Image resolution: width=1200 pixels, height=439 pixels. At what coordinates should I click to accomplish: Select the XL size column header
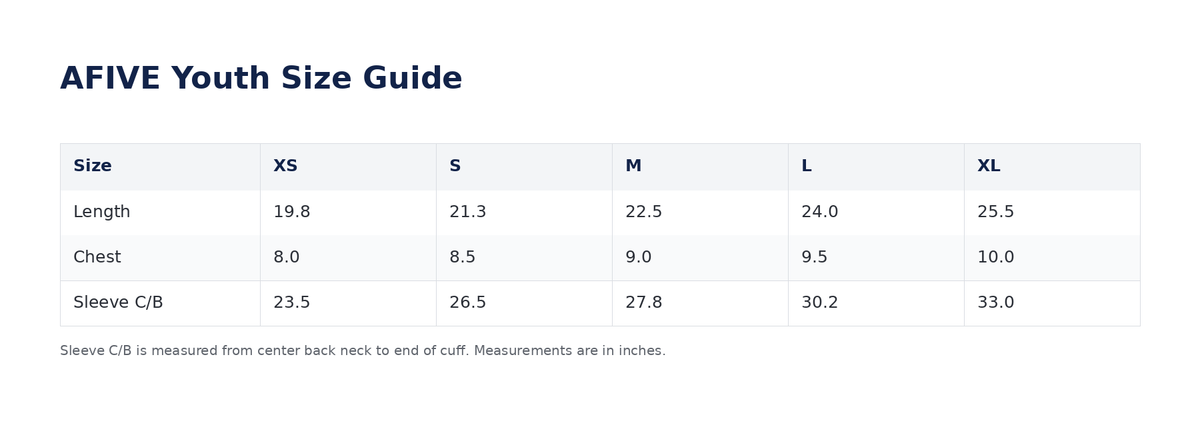click(x=1052, y=166)
